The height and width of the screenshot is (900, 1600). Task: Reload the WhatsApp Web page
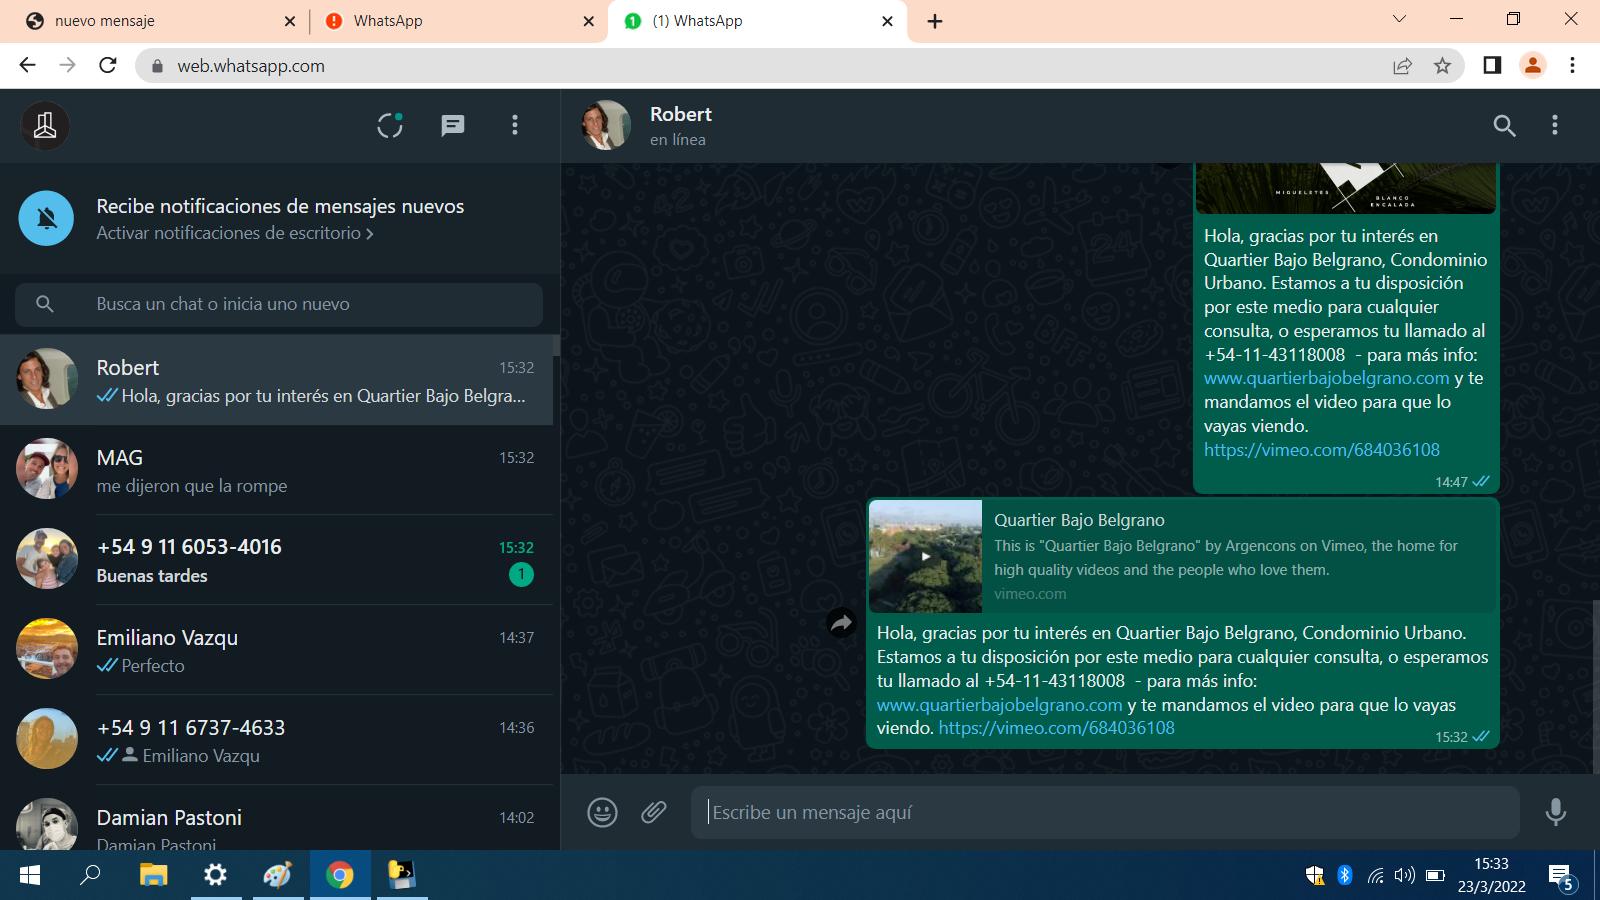click(x=108, y=66)
